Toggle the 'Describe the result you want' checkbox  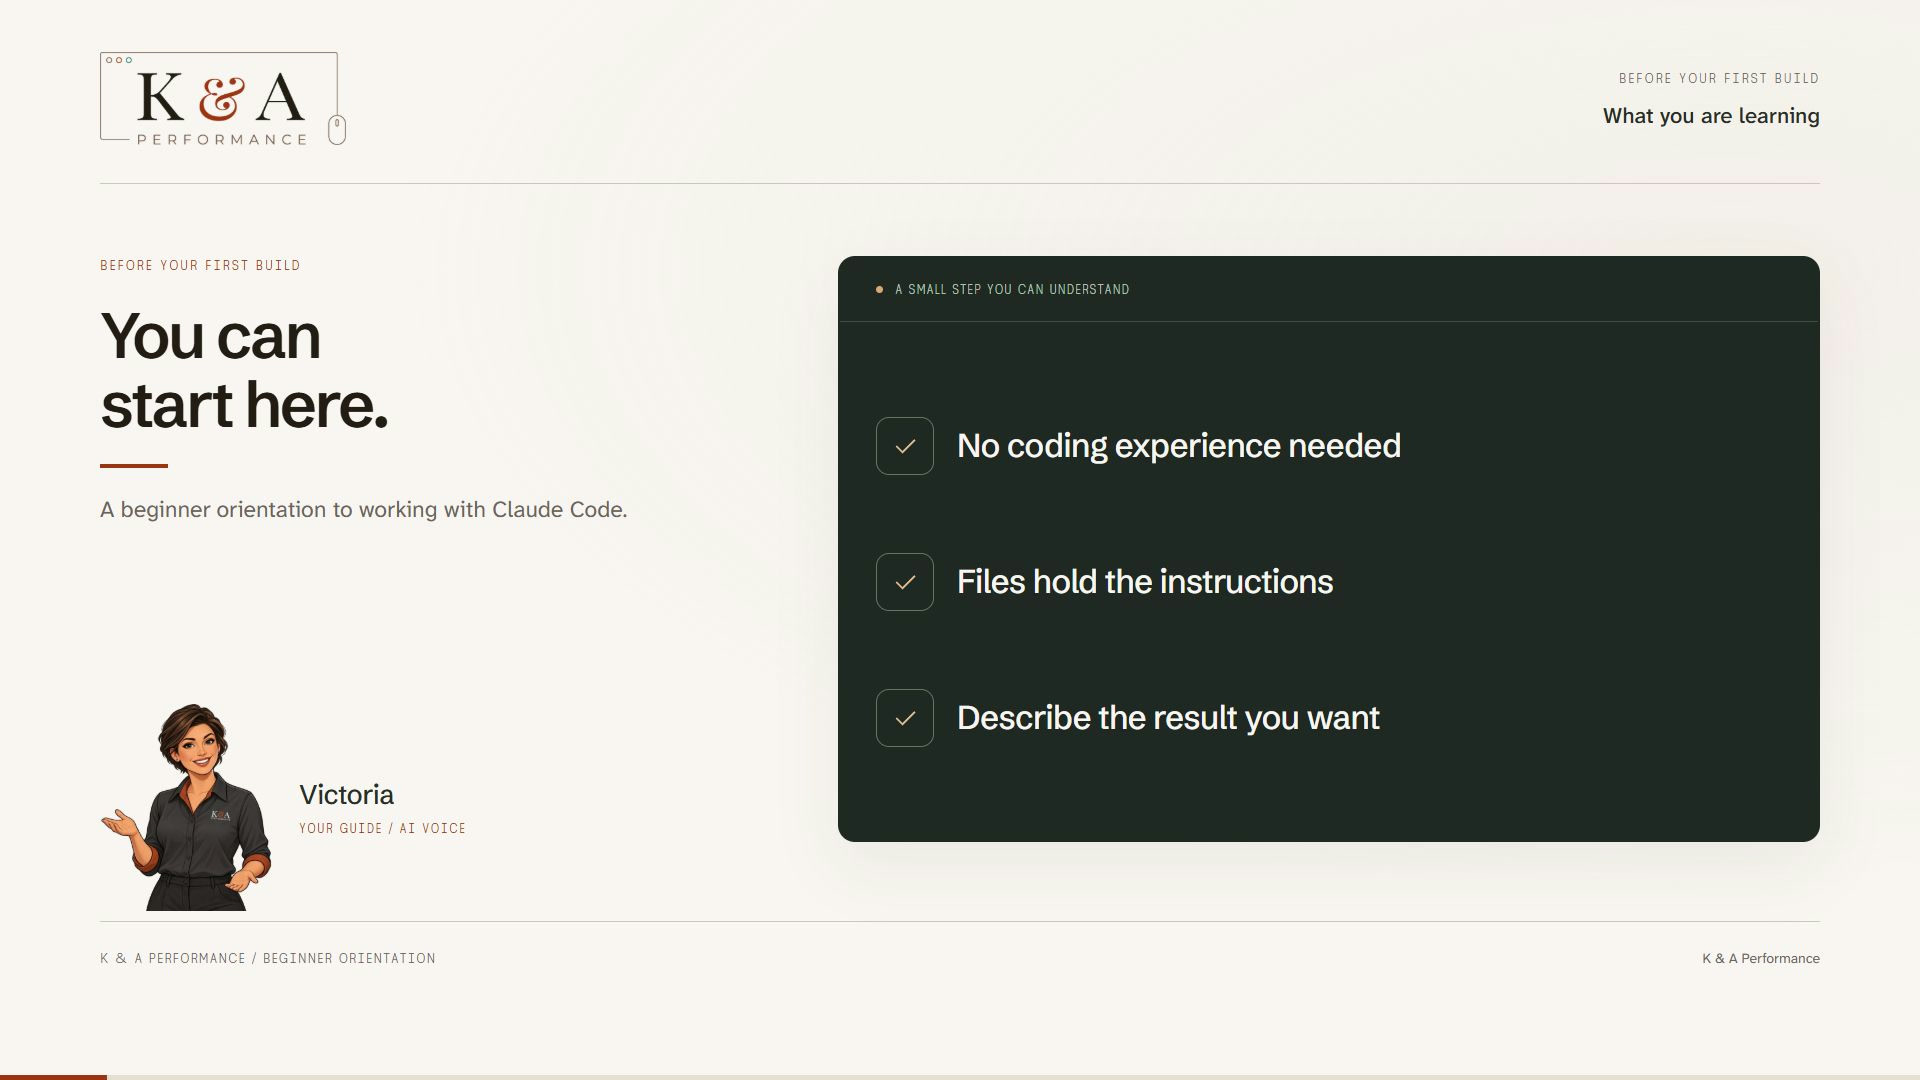pos(905,718)
